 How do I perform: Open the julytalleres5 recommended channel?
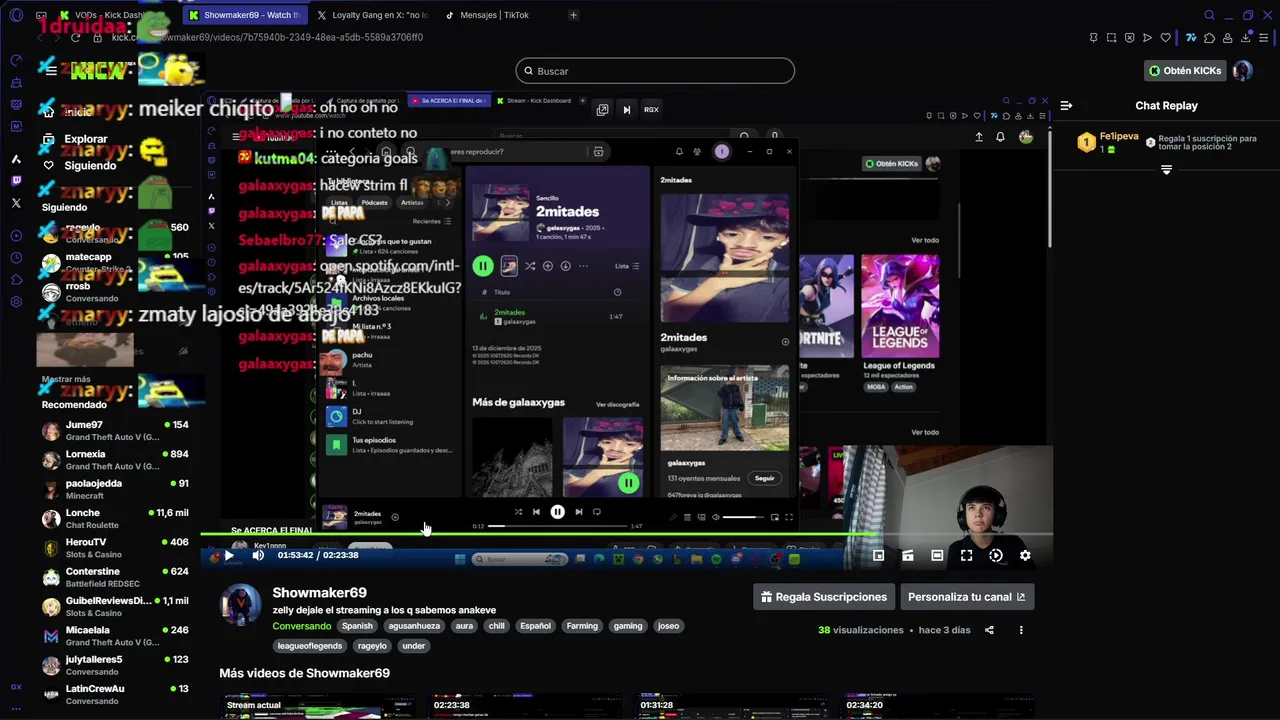pyautogui.click(x=114, y=665)
